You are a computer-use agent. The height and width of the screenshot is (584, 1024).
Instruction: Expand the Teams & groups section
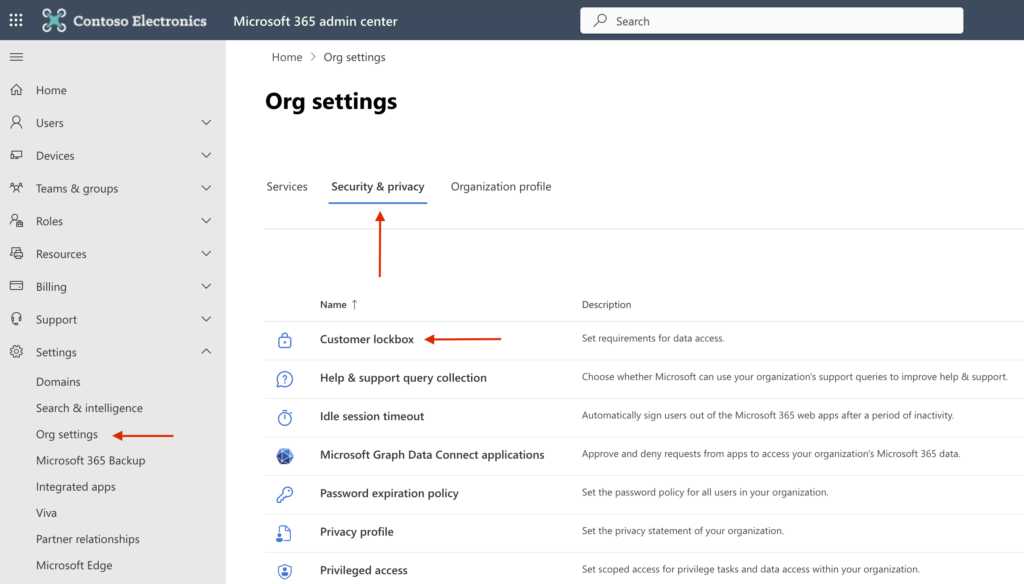(206, 188)
